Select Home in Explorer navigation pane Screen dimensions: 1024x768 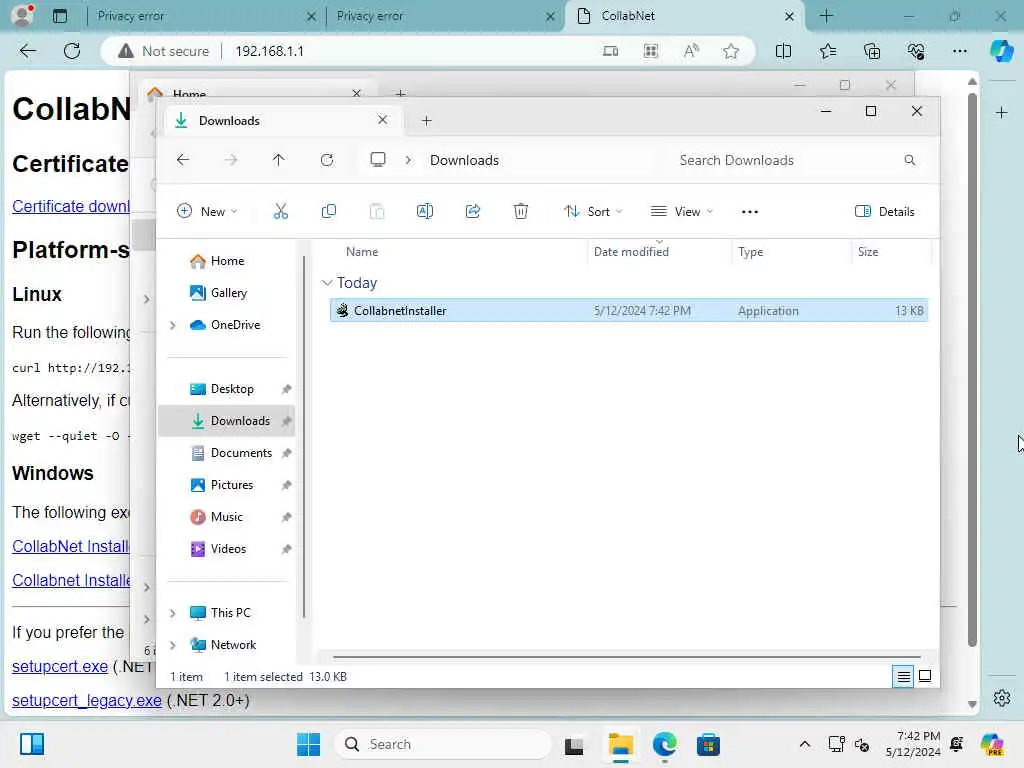(226, 261)
